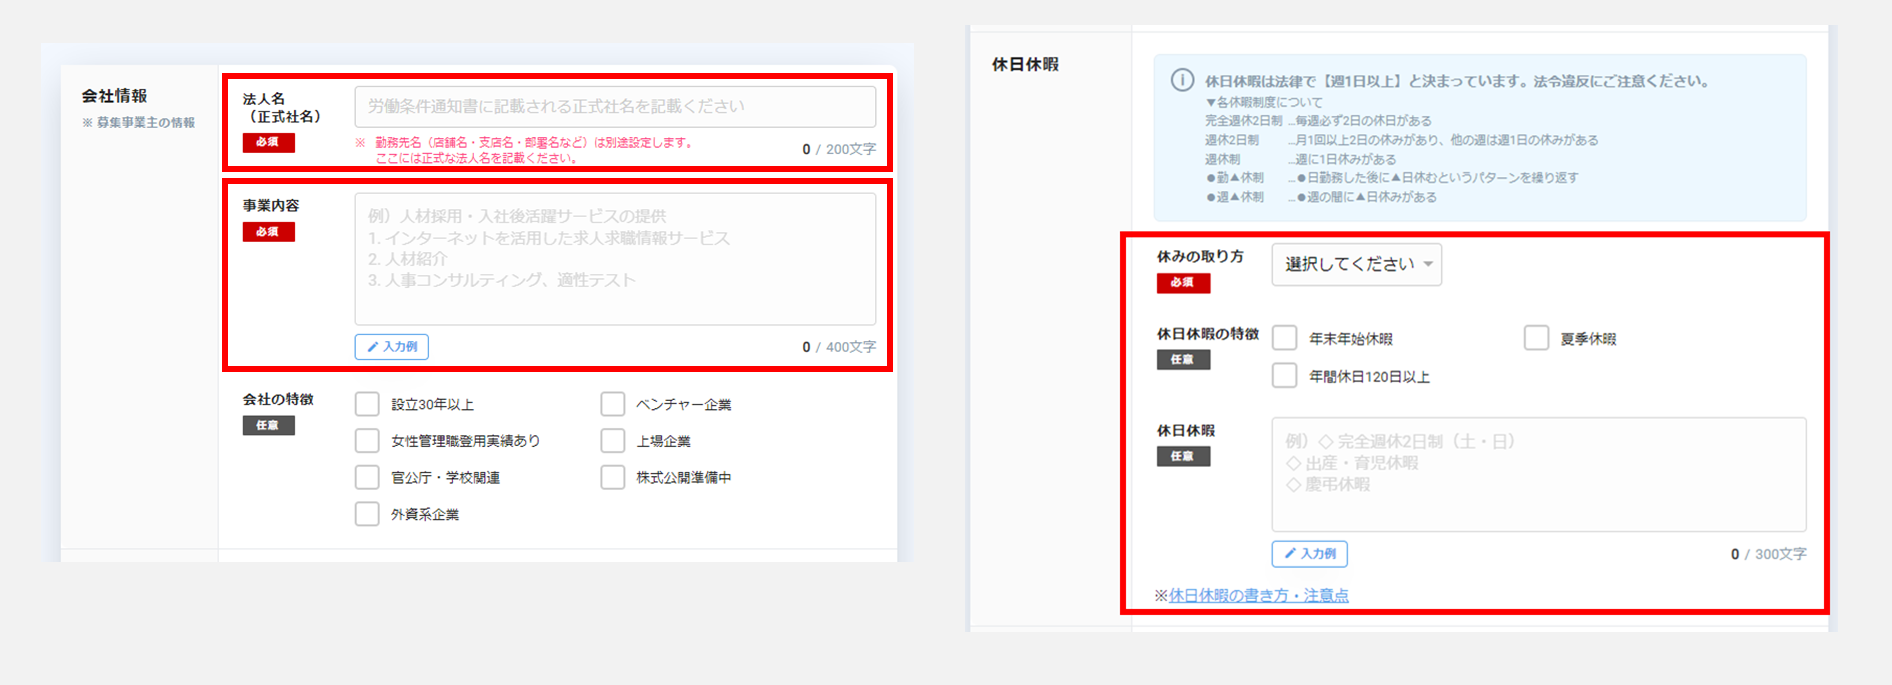Screen dimensions: 1892x685
Task: Click the 会社情報 section heading
Action: click(114, 96)
